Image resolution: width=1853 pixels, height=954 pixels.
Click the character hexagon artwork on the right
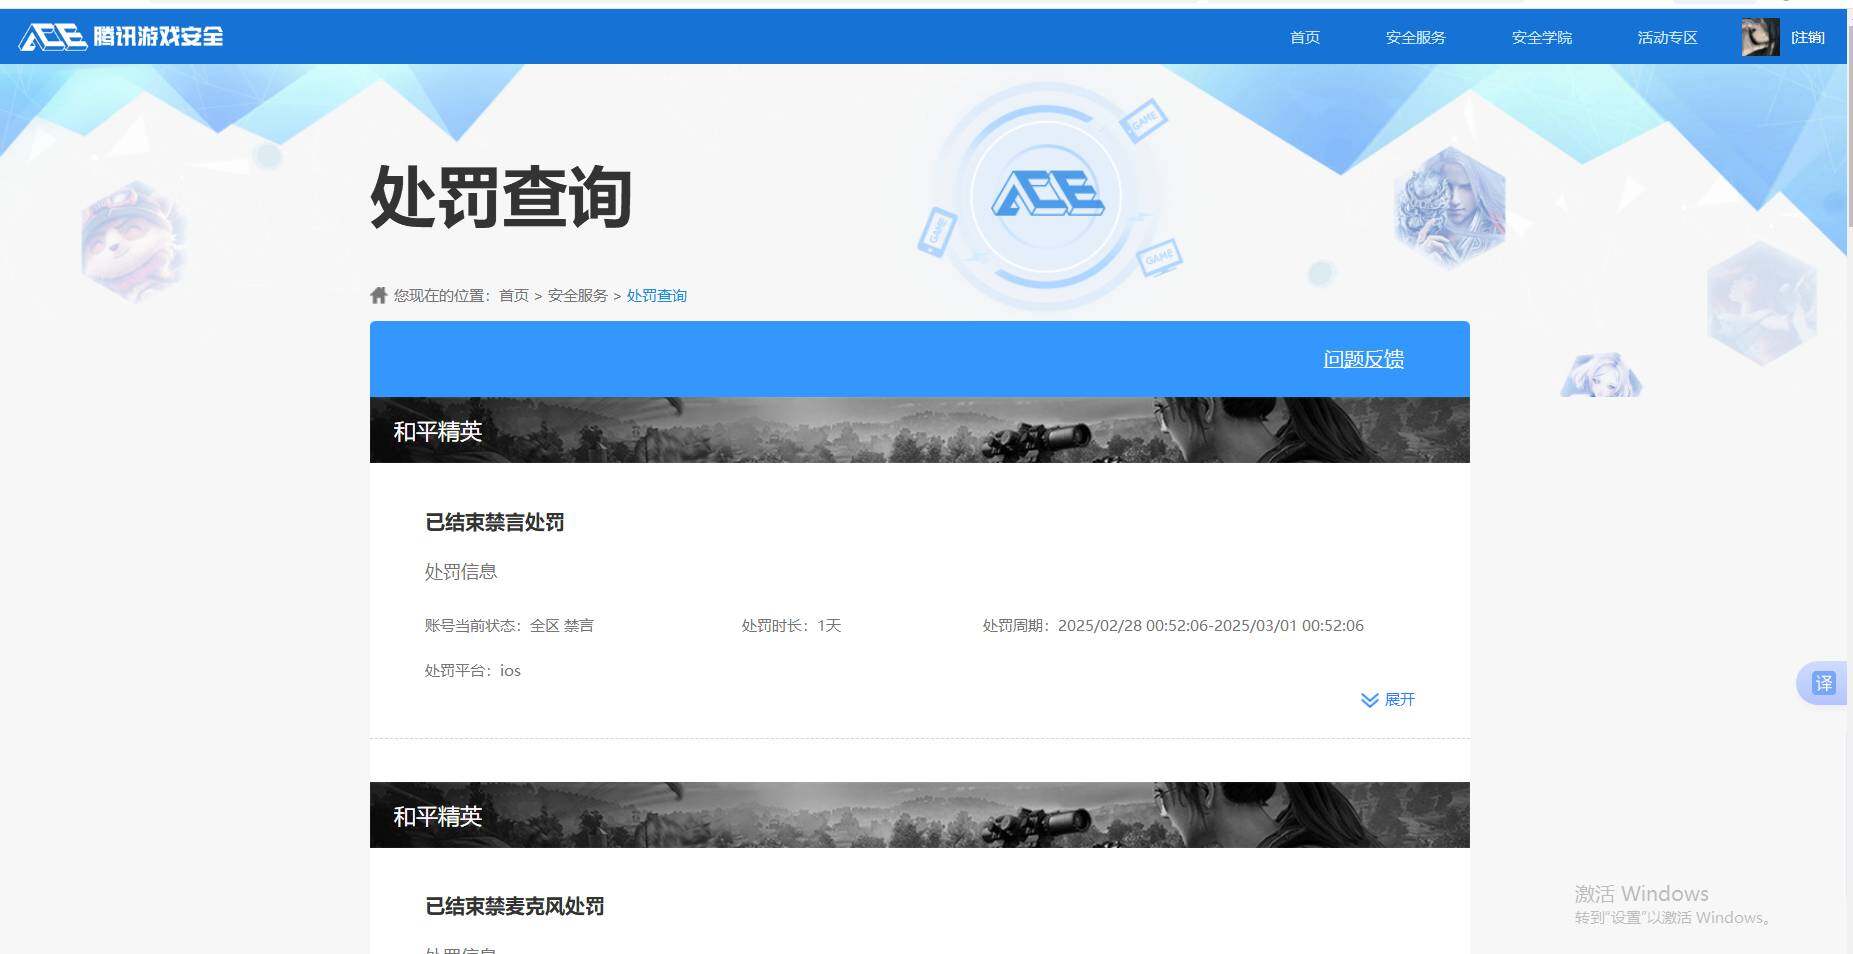click(1451, 207)
